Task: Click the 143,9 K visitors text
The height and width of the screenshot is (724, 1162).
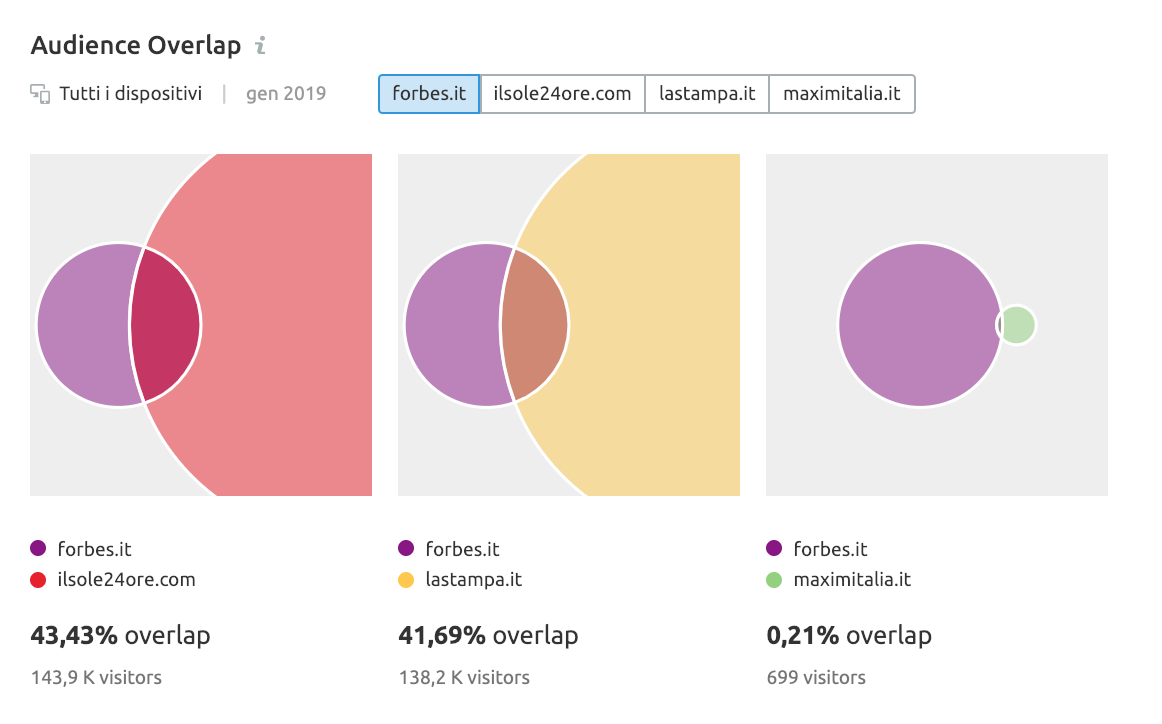Action: [x=96, y=678]
